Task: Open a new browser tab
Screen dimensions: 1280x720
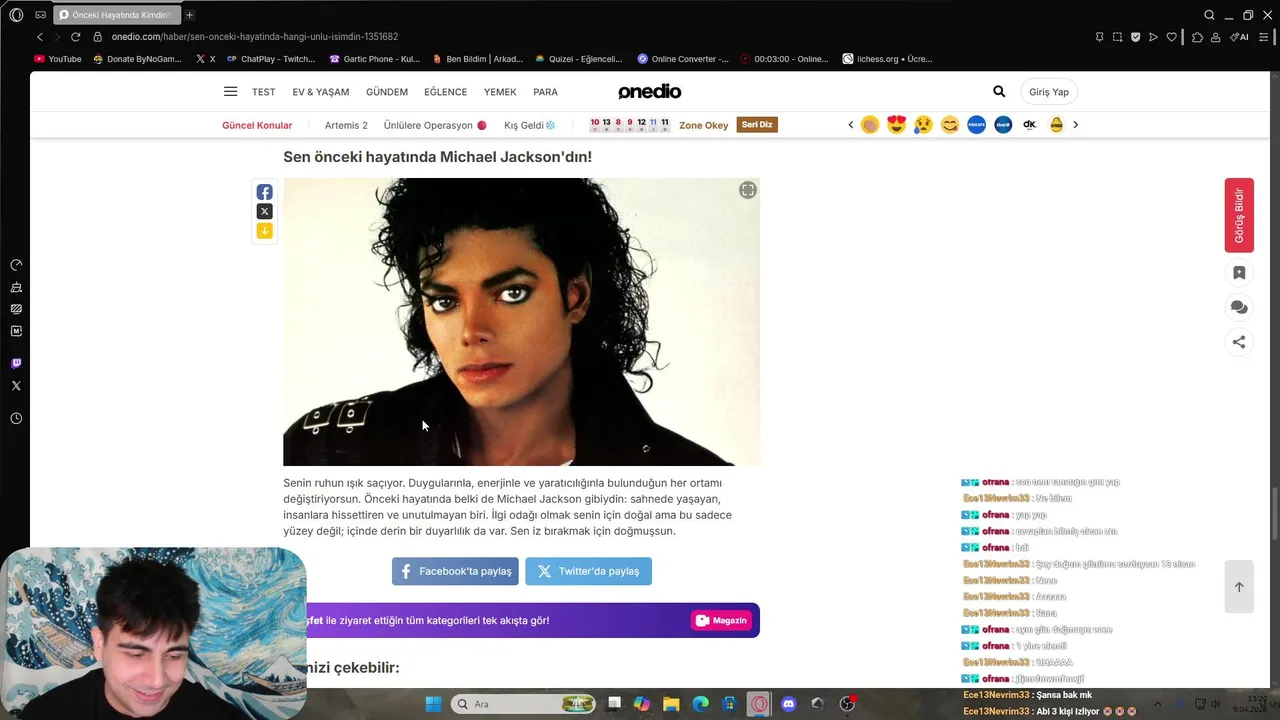Action: coord(189,15)
